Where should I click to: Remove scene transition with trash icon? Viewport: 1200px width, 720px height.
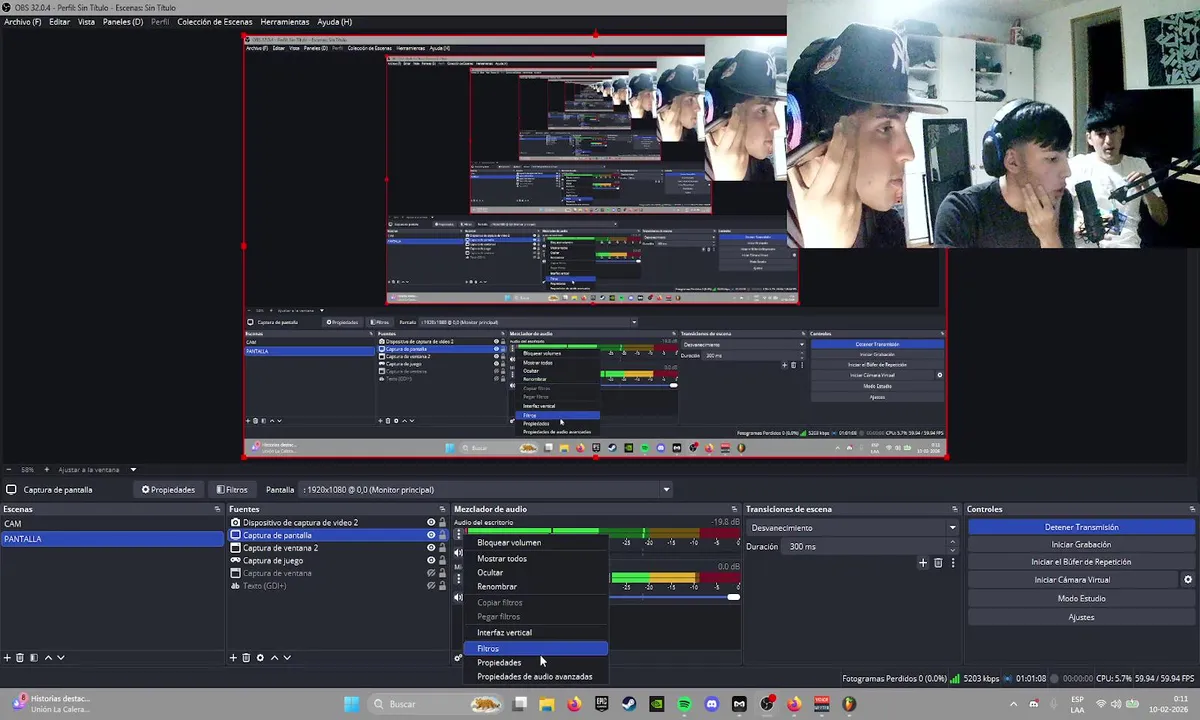point(938,563)
